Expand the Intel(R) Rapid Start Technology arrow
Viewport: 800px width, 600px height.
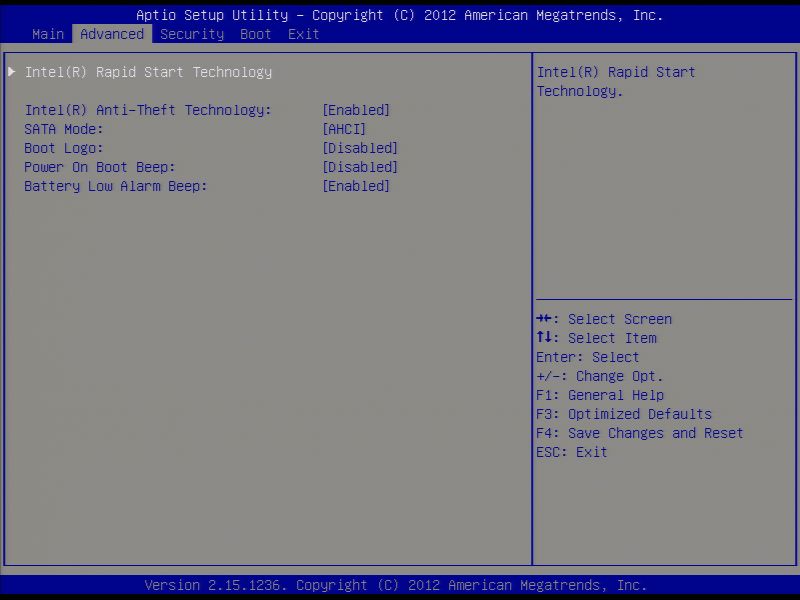coord(12,72)
